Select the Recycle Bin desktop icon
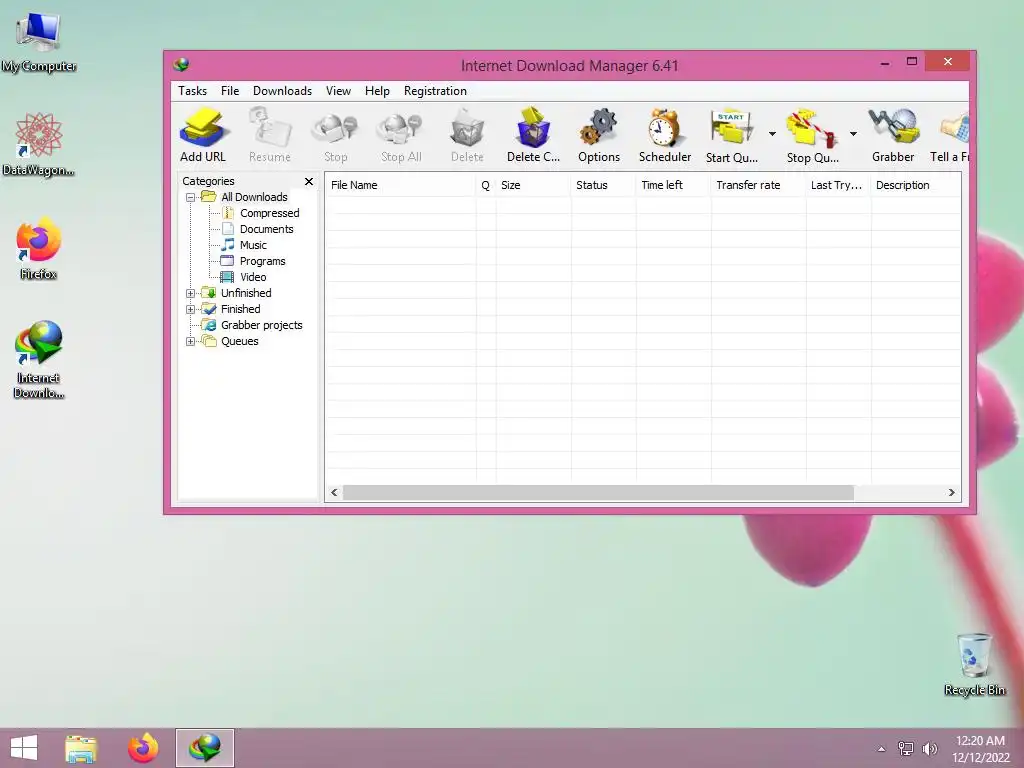The image size is (1024, 768). (974, 664)
